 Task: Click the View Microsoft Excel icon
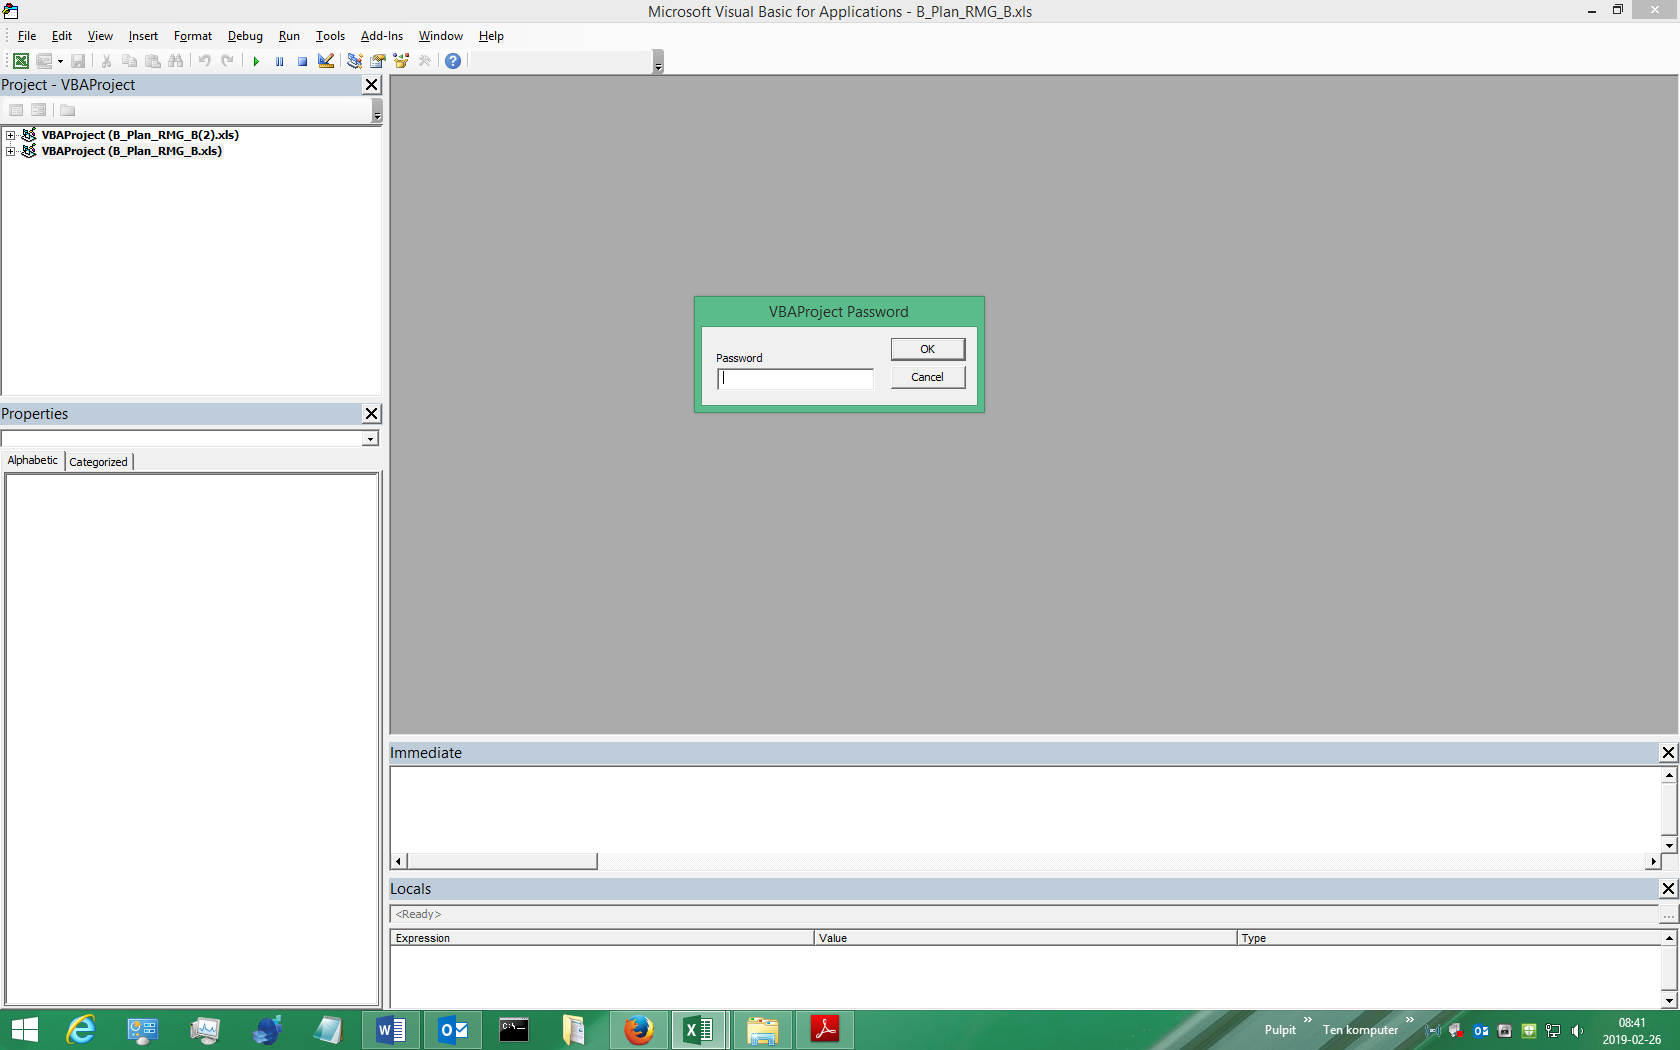pos(20,61)
